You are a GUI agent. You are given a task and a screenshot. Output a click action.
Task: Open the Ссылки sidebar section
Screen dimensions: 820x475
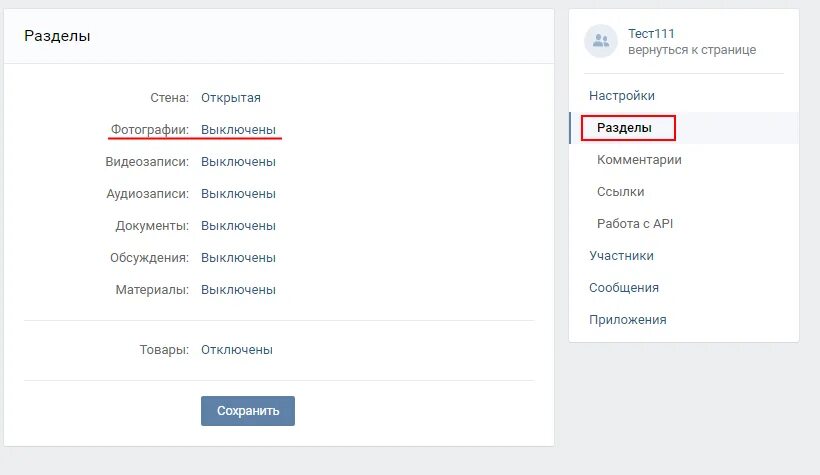point(620,192)
